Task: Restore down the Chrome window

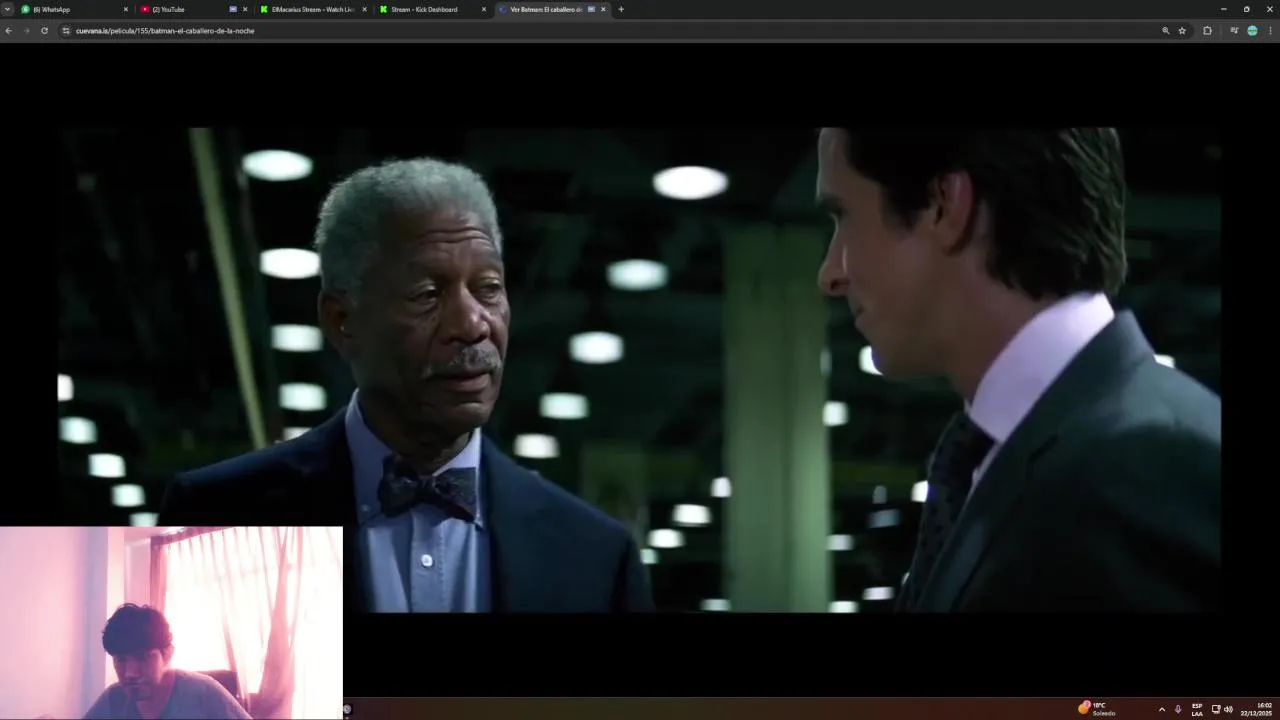Action: [1246, 9]
